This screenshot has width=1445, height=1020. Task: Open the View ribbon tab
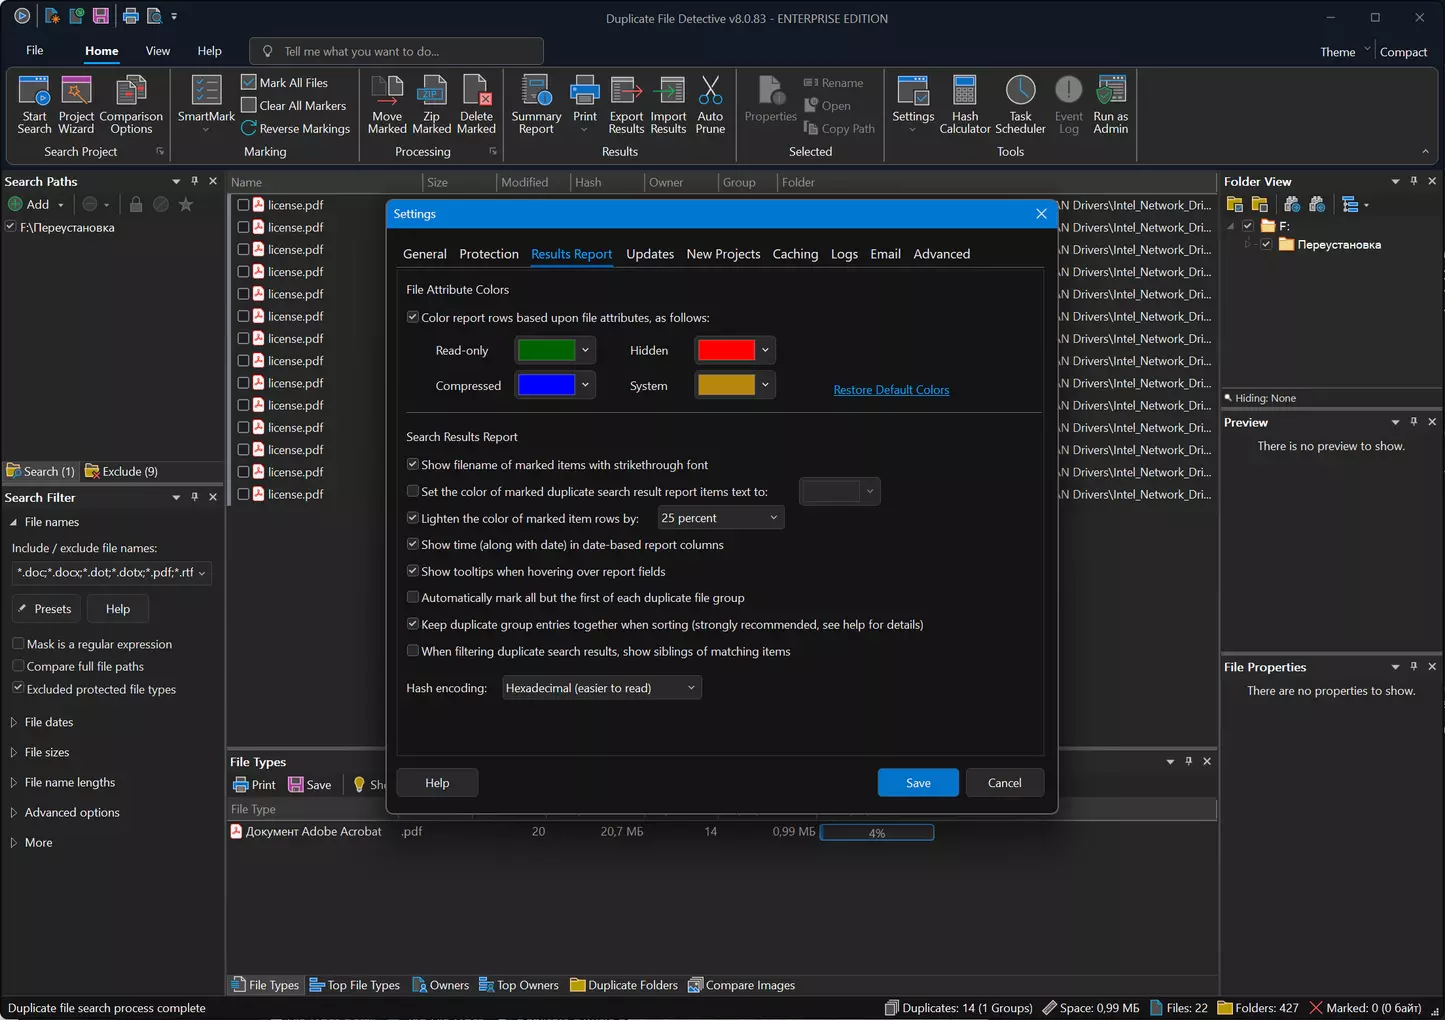click(x=158, y=51)
